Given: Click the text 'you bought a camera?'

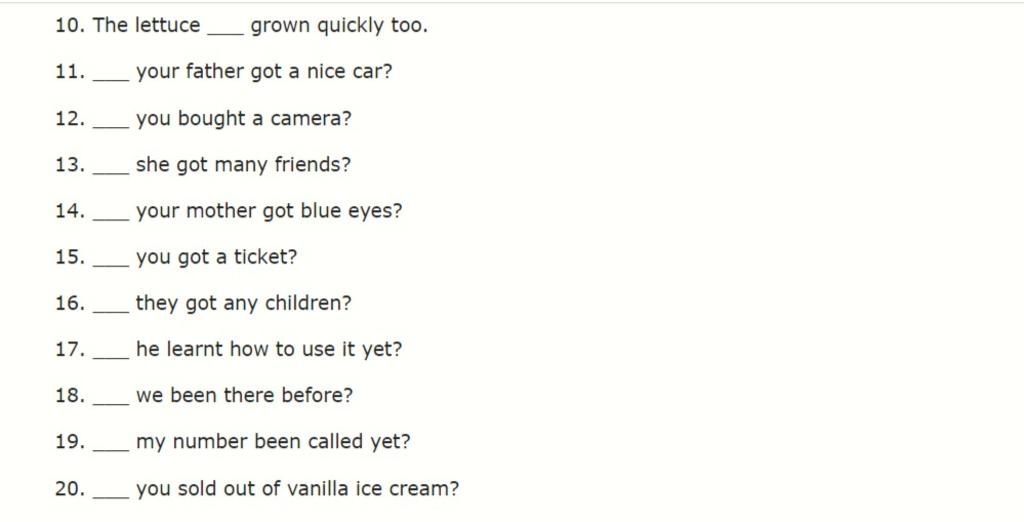Looking at the screenshot, I should [x=244, y=119].
